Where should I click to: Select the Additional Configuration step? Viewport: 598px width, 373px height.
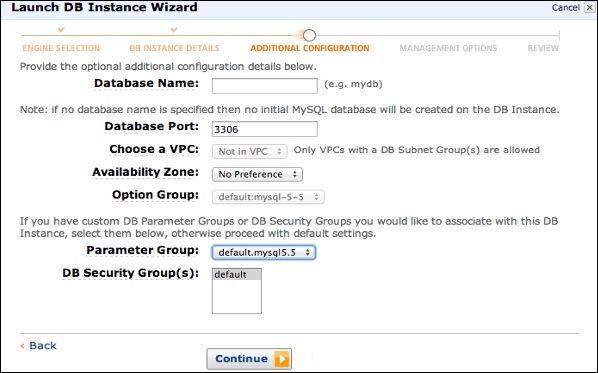(310, 48)
